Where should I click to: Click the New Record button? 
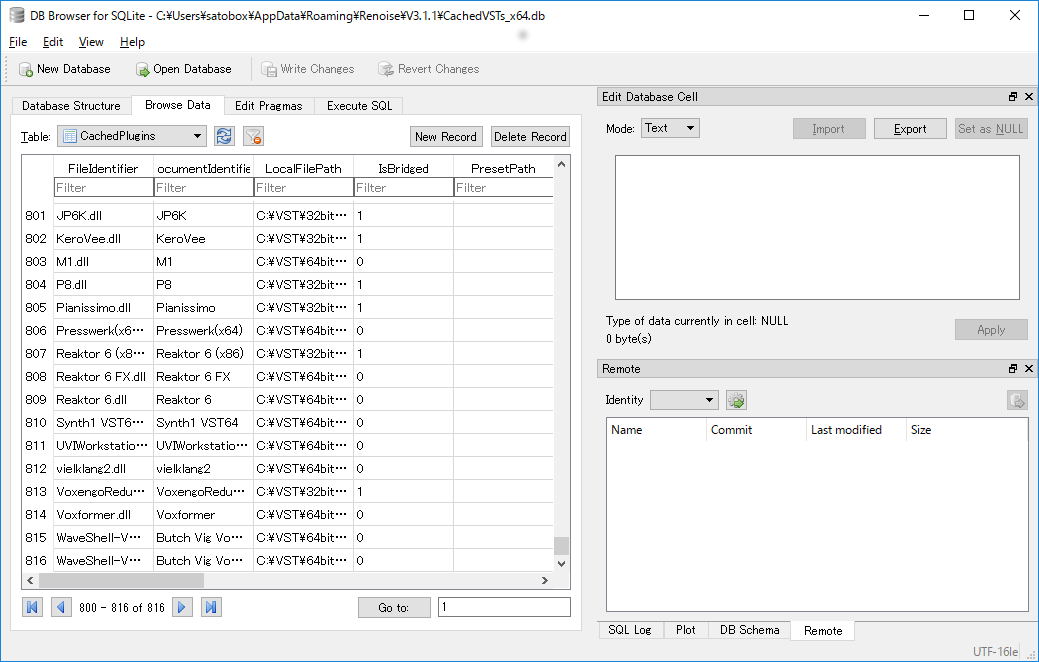[x=446, y=137]
